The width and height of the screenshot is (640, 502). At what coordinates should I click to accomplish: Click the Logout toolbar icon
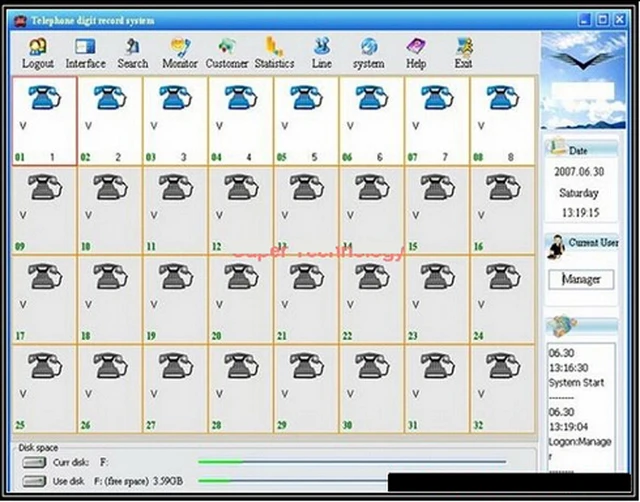point(38,47)
